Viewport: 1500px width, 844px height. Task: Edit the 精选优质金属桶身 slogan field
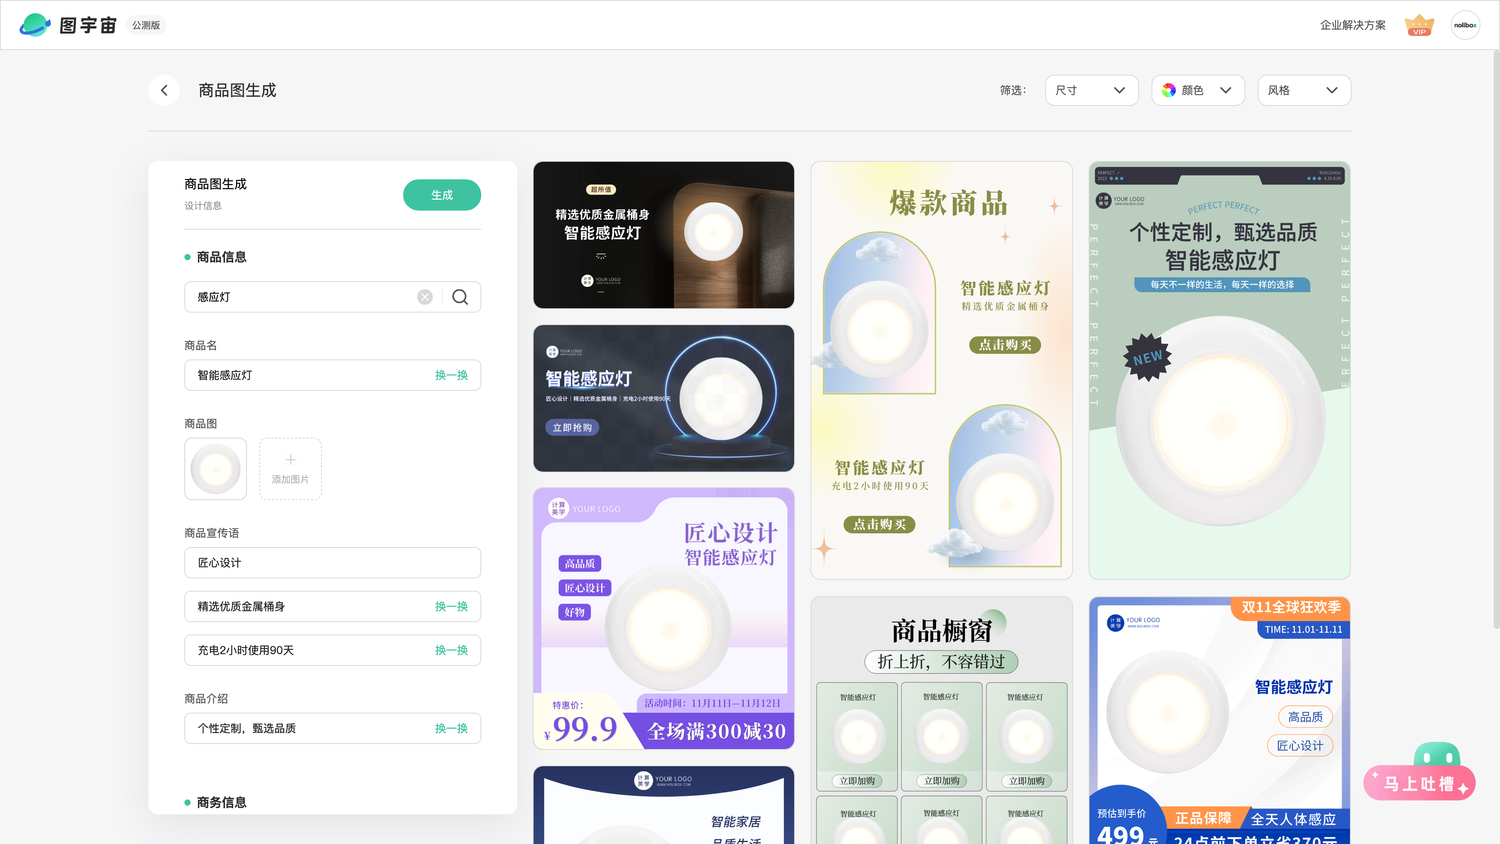click(x=332, y=607)
